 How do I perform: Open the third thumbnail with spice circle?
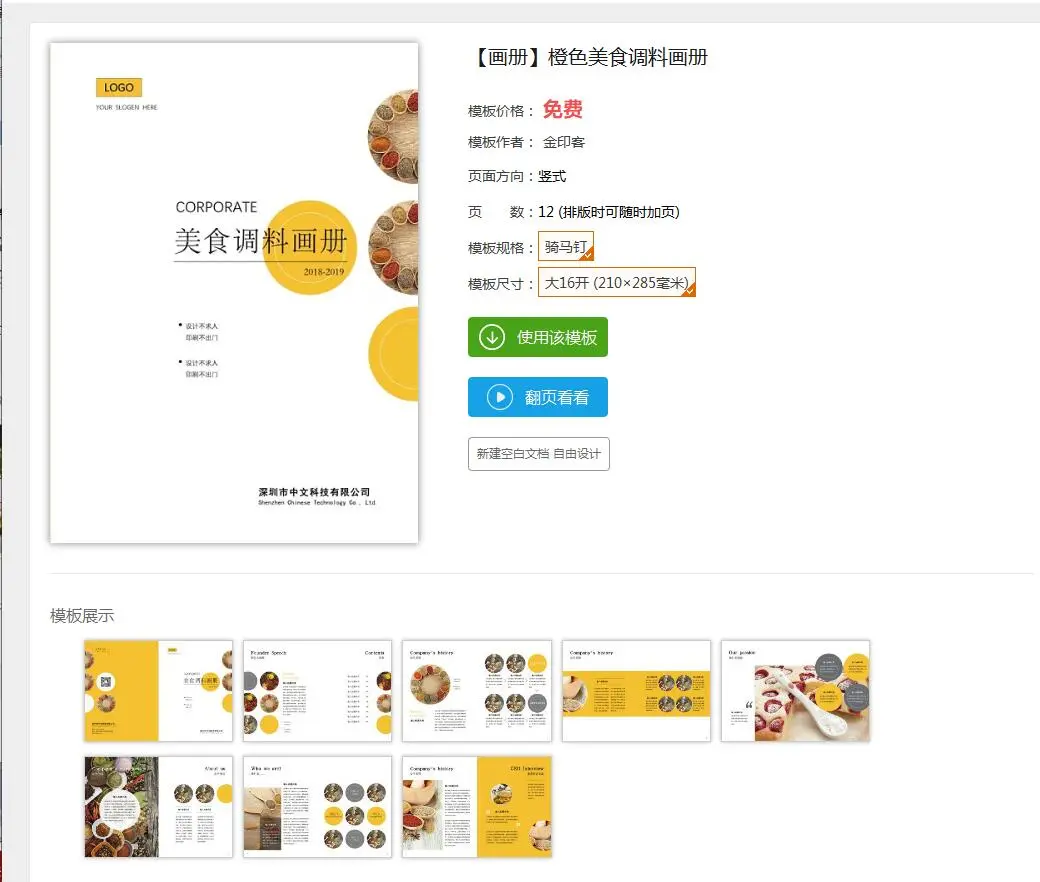[477, 690]
